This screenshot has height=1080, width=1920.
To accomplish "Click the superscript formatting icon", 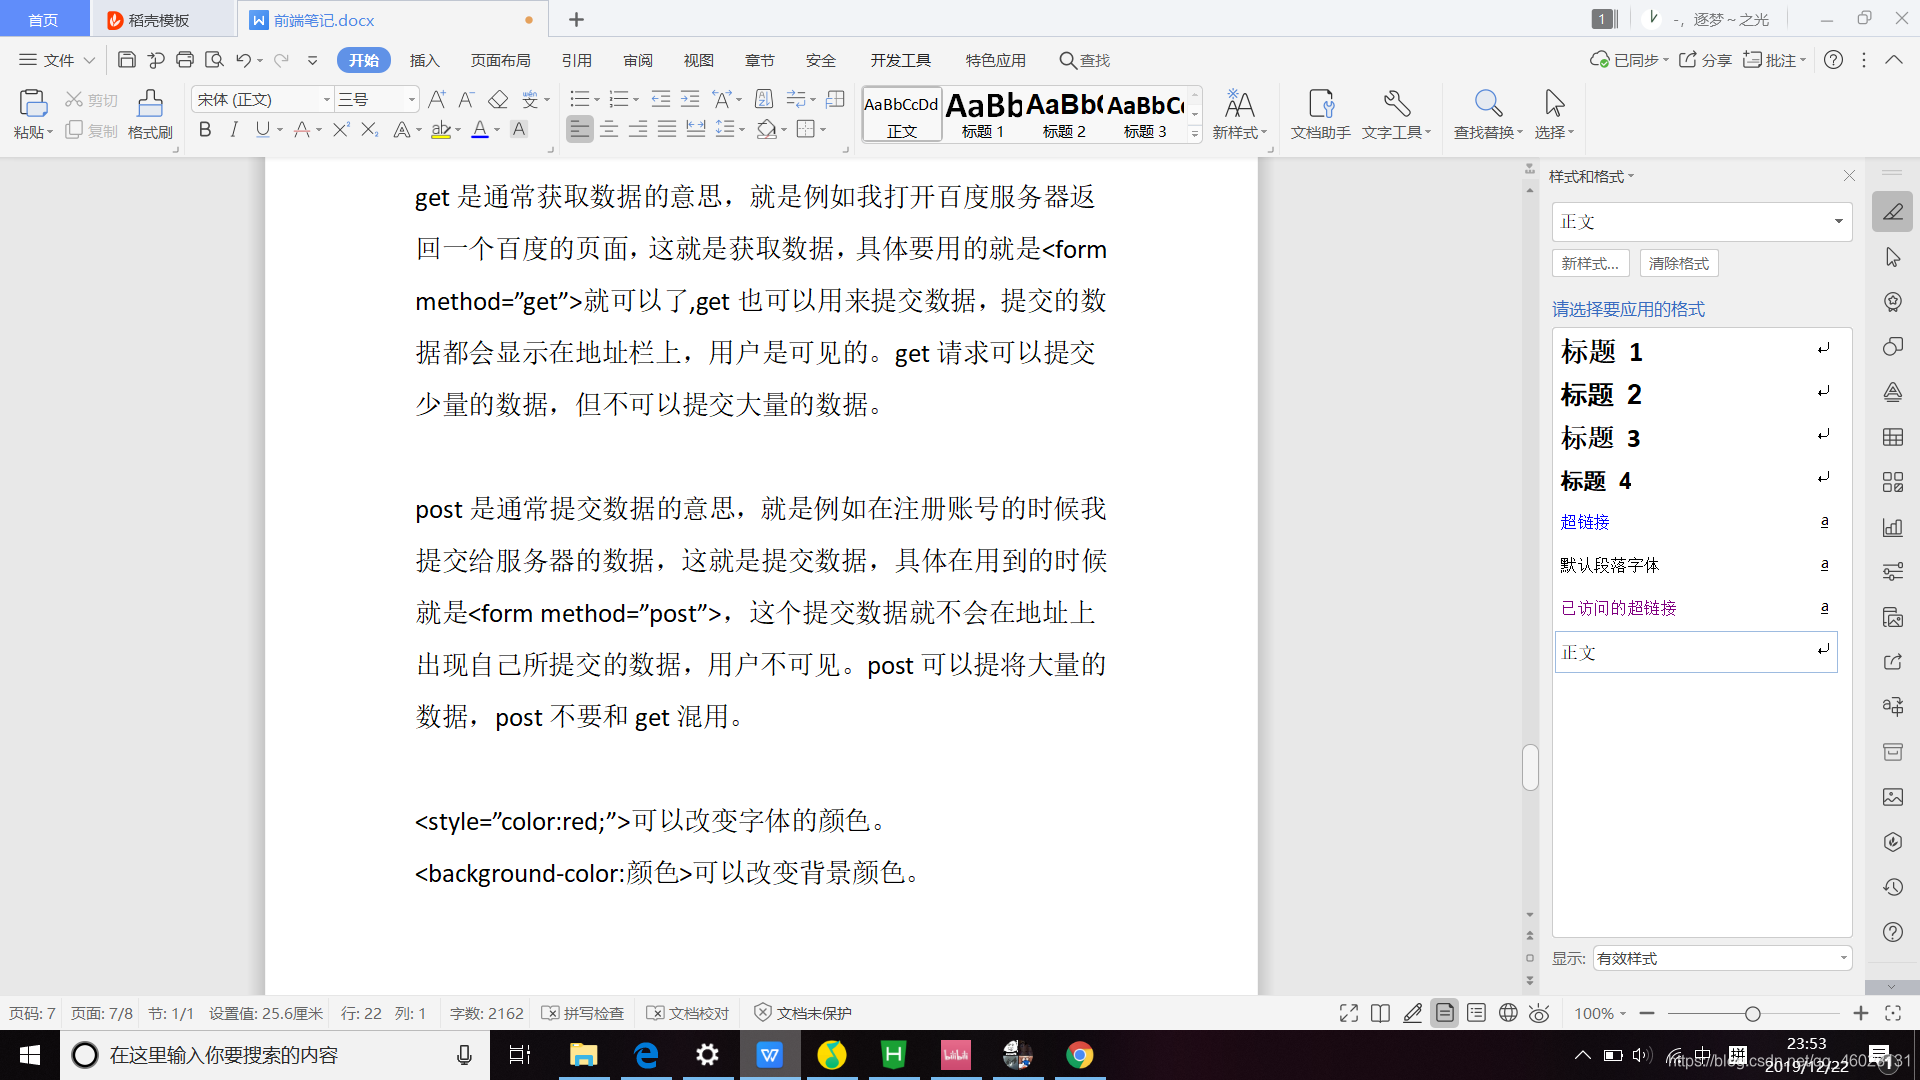I will [x=340, y=130].
